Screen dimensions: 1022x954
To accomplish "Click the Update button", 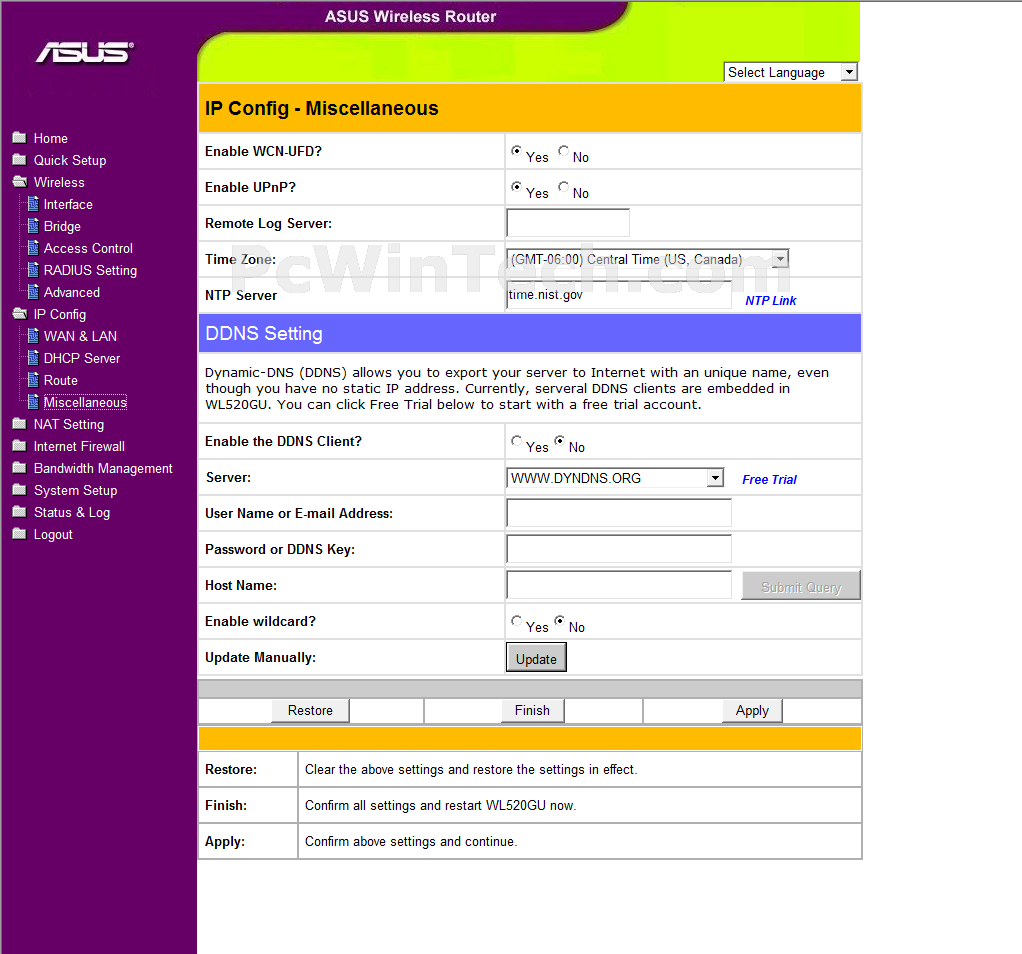I will click(536, 658).
